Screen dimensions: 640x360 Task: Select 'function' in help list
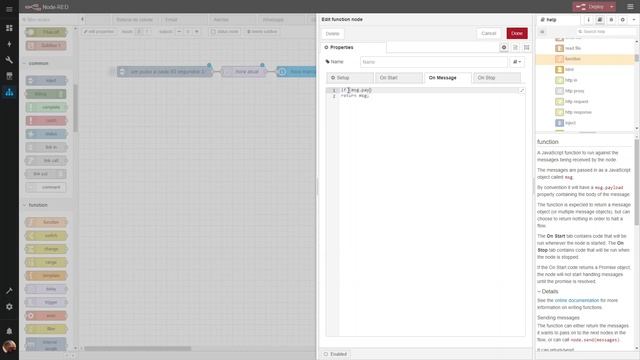tap(585, 59)
